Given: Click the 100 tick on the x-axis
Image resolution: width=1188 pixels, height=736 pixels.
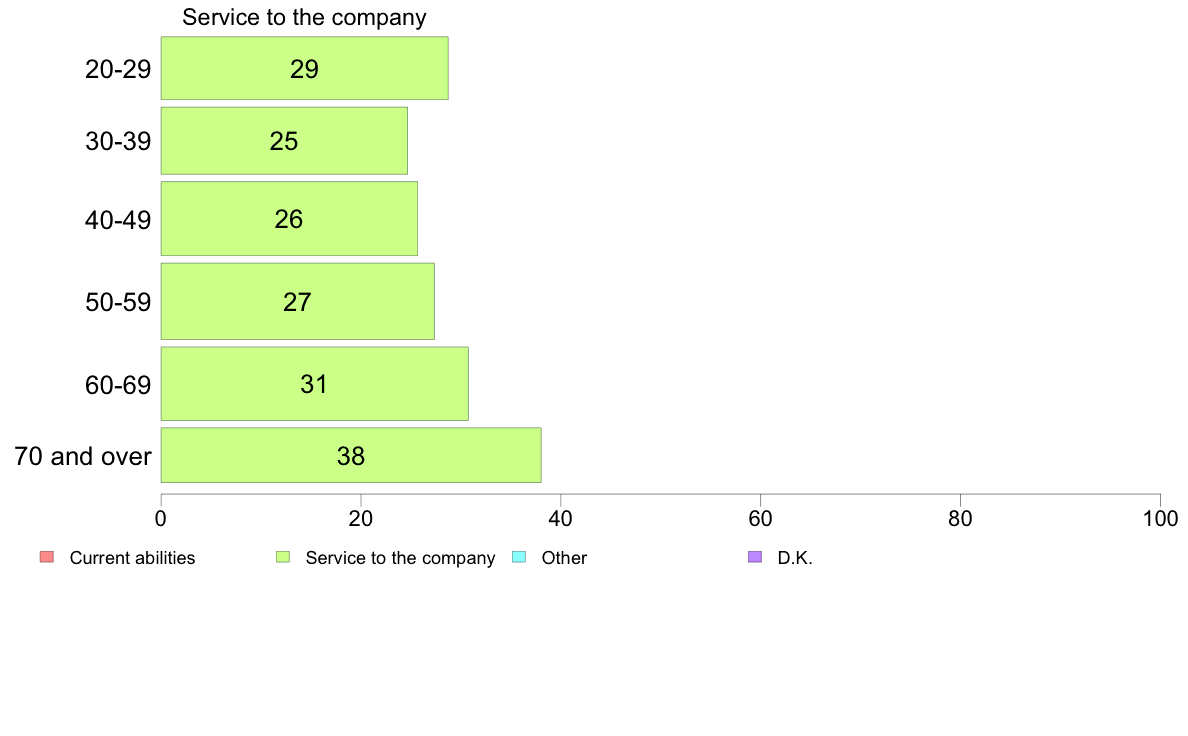Looking at the screenshot, I should click(x=1160, y=518).
